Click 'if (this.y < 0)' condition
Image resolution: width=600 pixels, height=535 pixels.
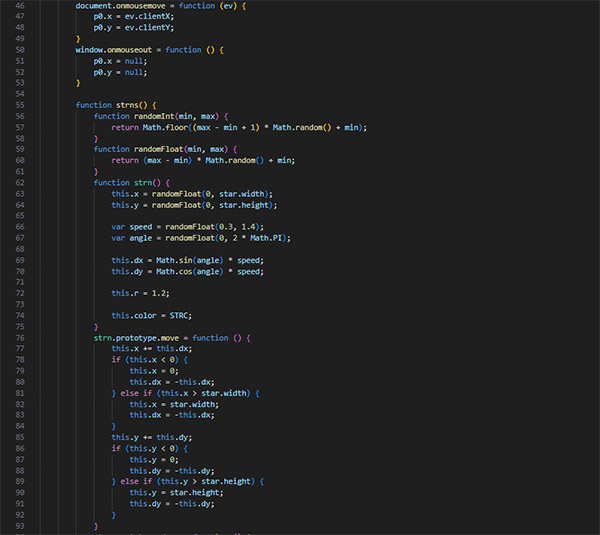point(145,449)
